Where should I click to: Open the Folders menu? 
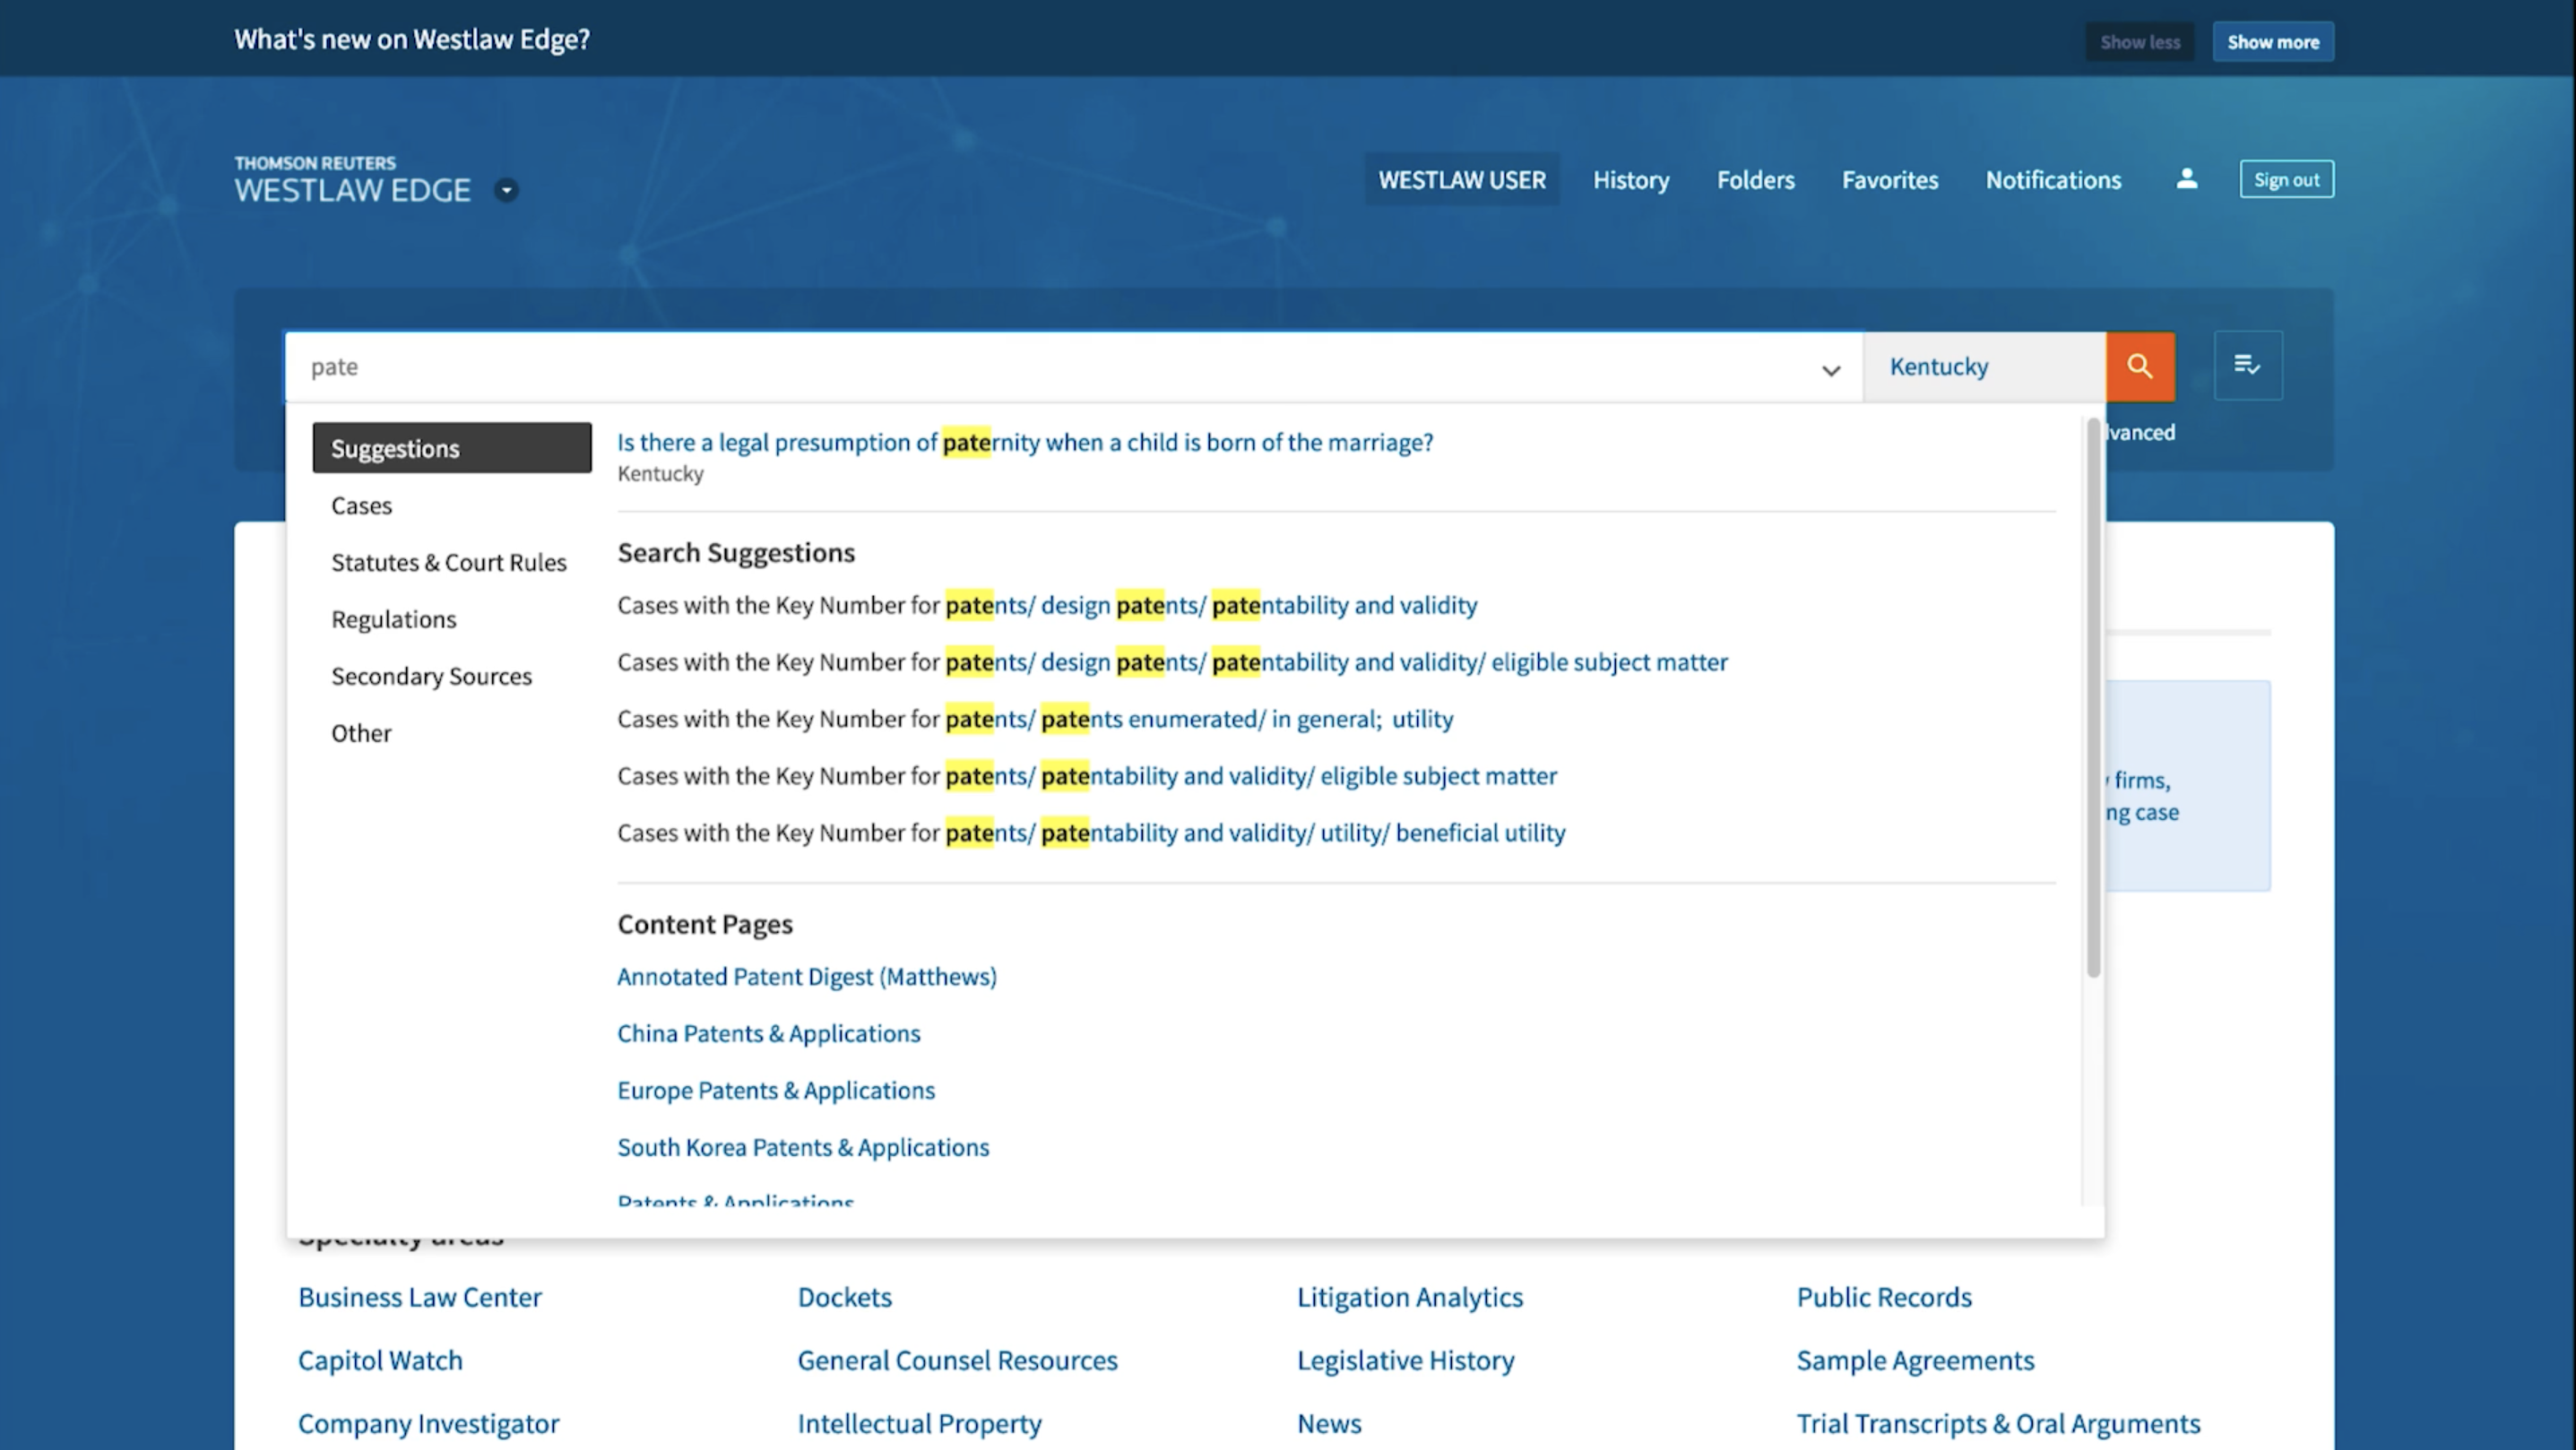[1755, 180]
